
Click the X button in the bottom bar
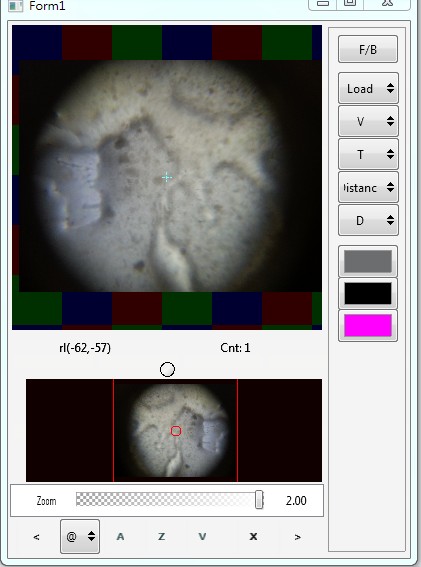tap(253, 537)
